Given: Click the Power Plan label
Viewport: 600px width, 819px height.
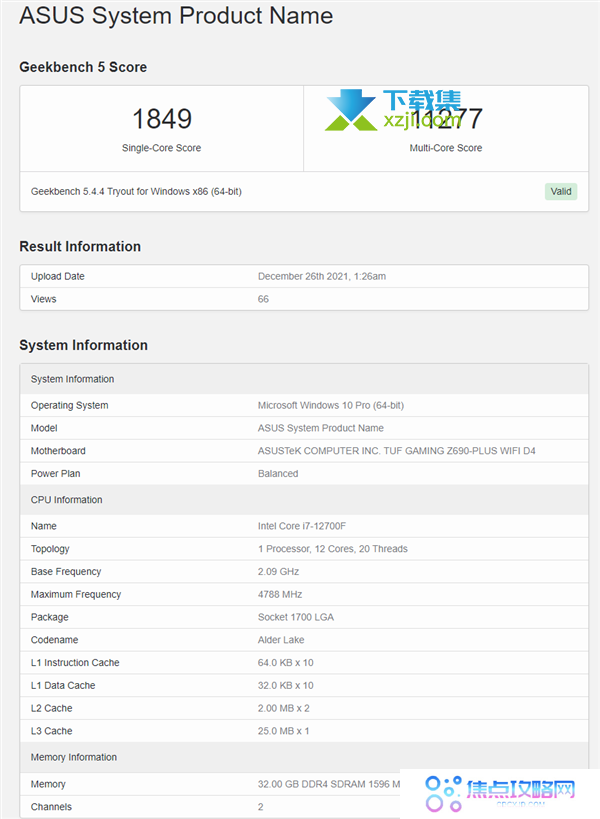Looking at the screenshot, I should coord(55,474).
